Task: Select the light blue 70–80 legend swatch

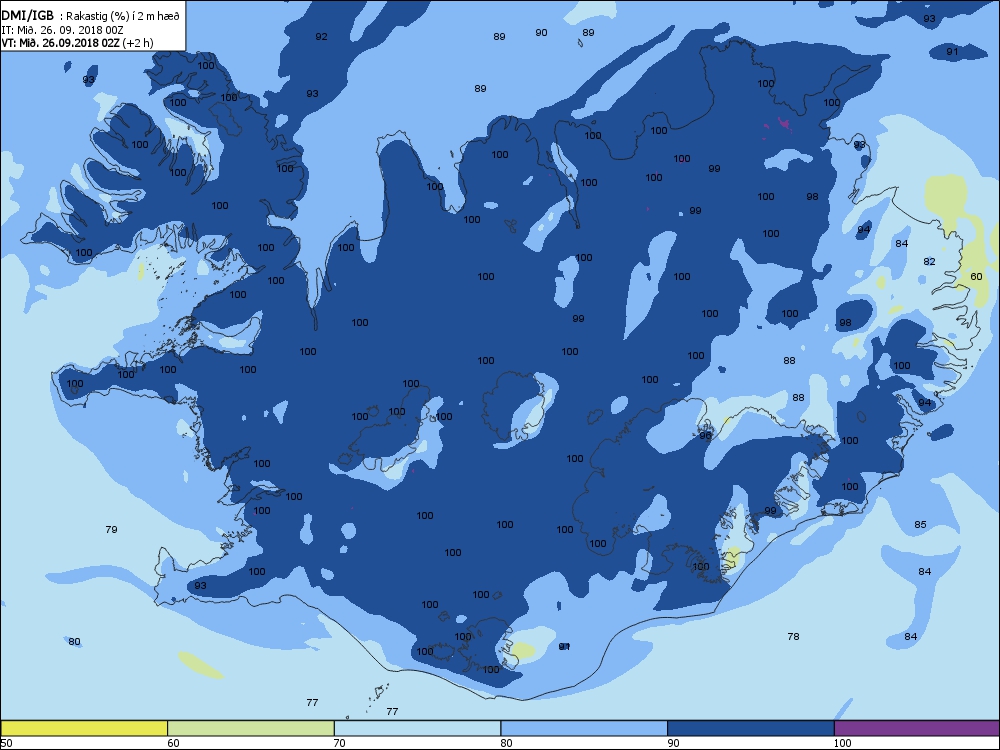Action: tap(417, 728)
